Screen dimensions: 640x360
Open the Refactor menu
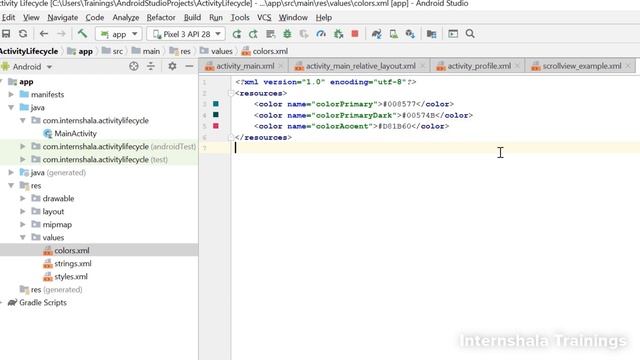tap(161, 18)
